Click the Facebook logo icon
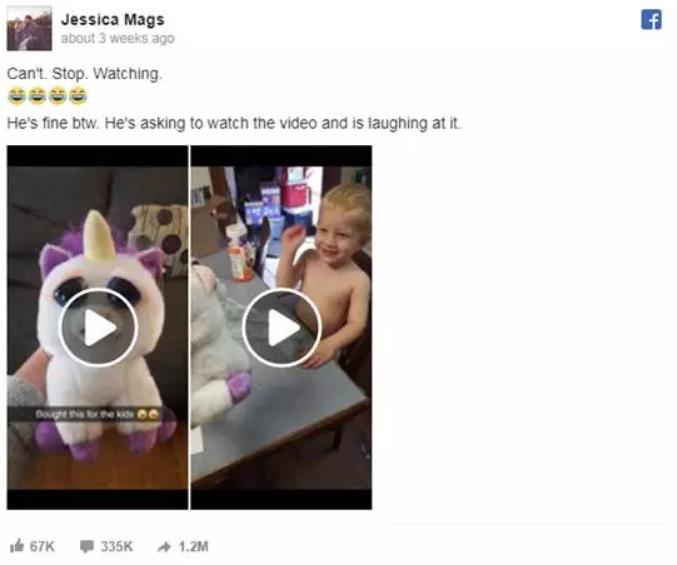Image resolution: width=677 pixels, height=565 pixels. pos(651,20)
